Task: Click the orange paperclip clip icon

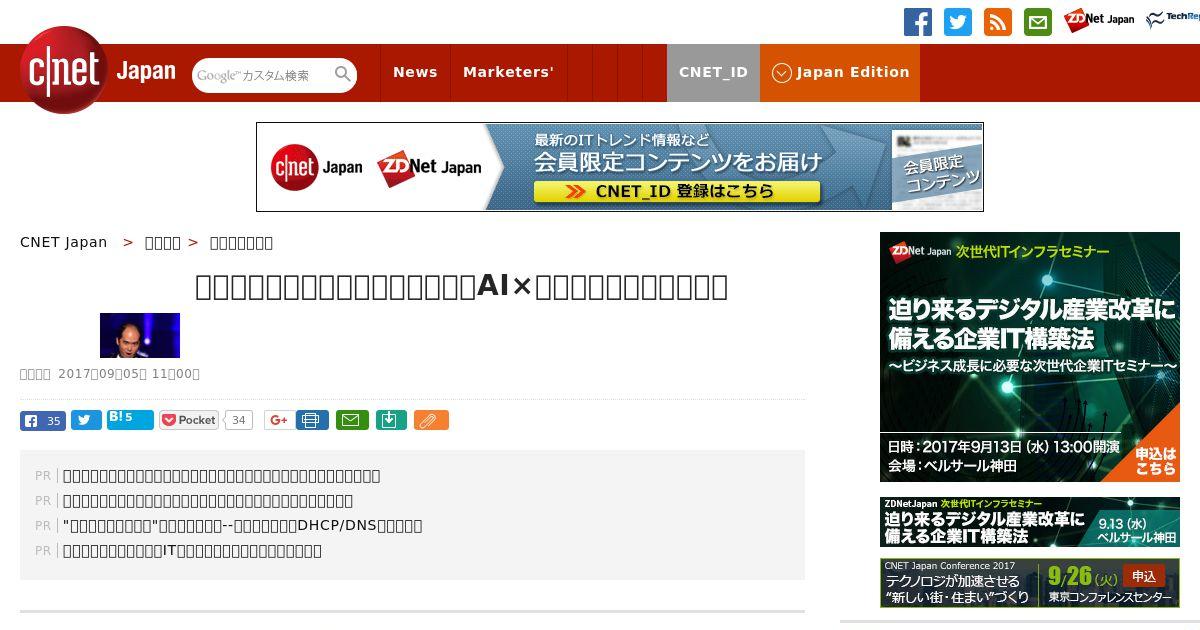Action: pyautogui.click(x=431, y=420)
